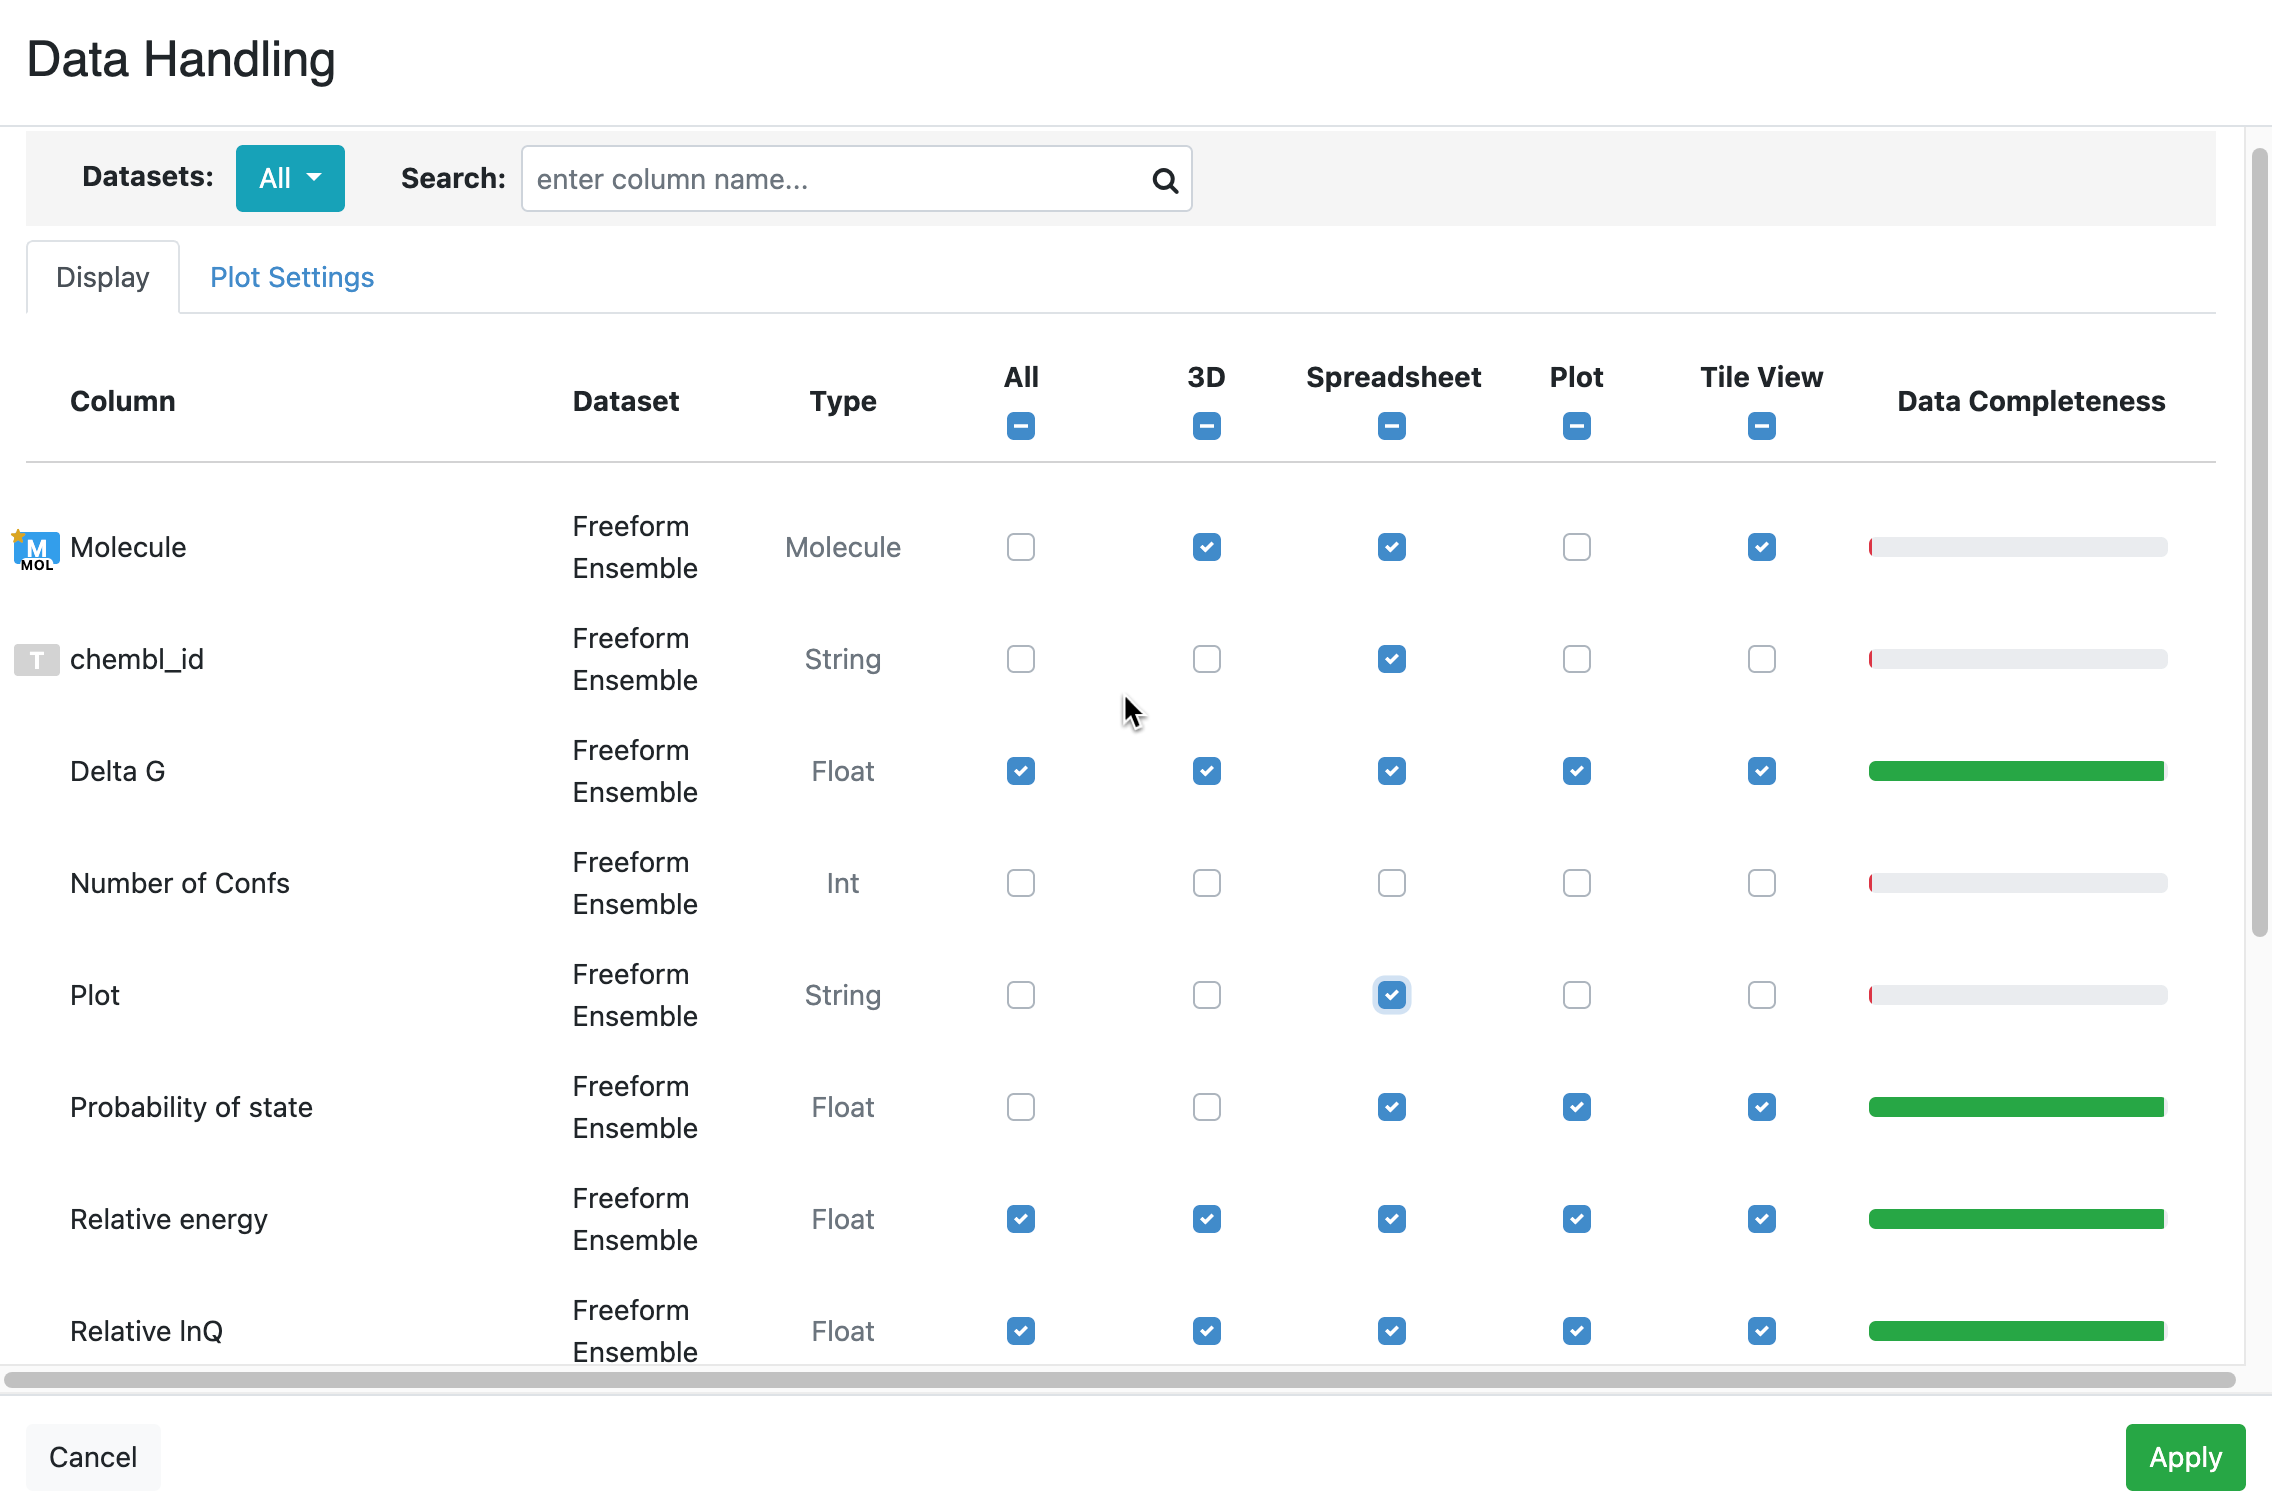Click the Molecule MOL type icon
2272x1500 pixels.
point(36,549)
